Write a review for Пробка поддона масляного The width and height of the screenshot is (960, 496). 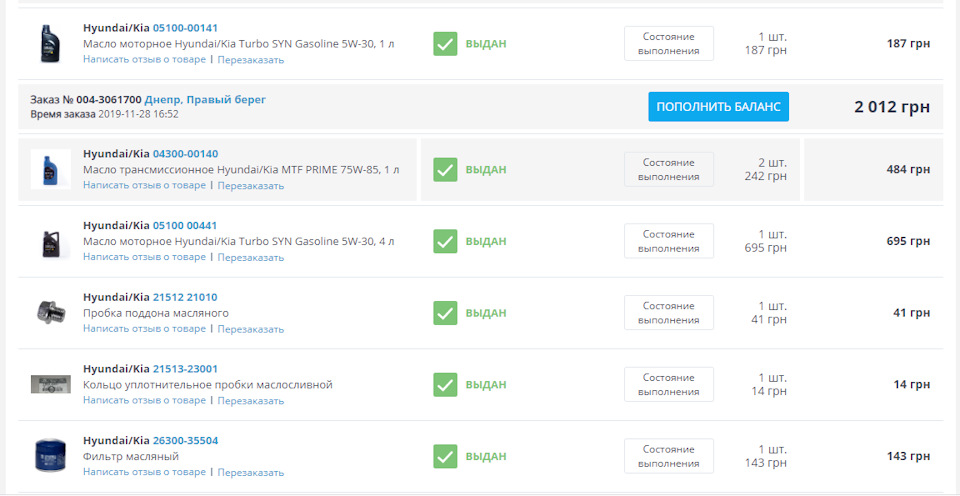tap(144, 328)
